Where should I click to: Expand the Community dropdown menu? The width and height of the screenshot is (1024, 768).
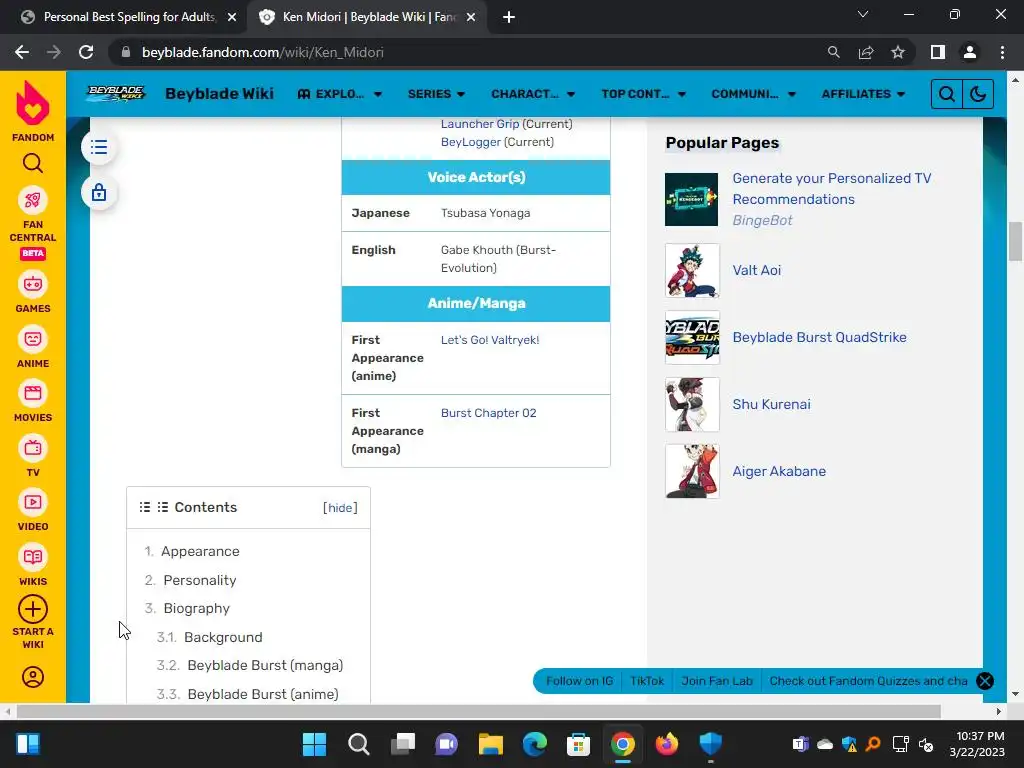point(754,94)
